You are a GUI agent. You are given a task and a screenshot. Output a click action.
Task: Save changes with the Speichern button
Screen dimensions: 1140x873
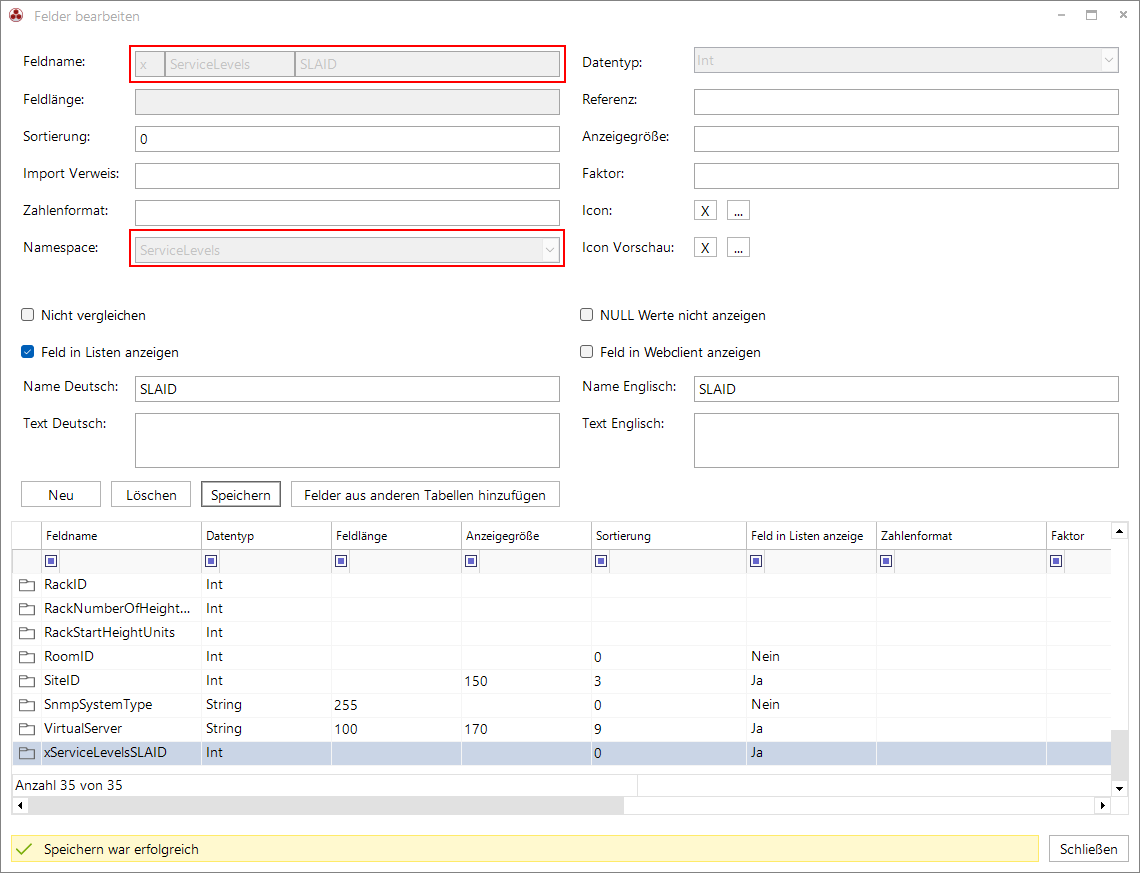click(241, 494)
